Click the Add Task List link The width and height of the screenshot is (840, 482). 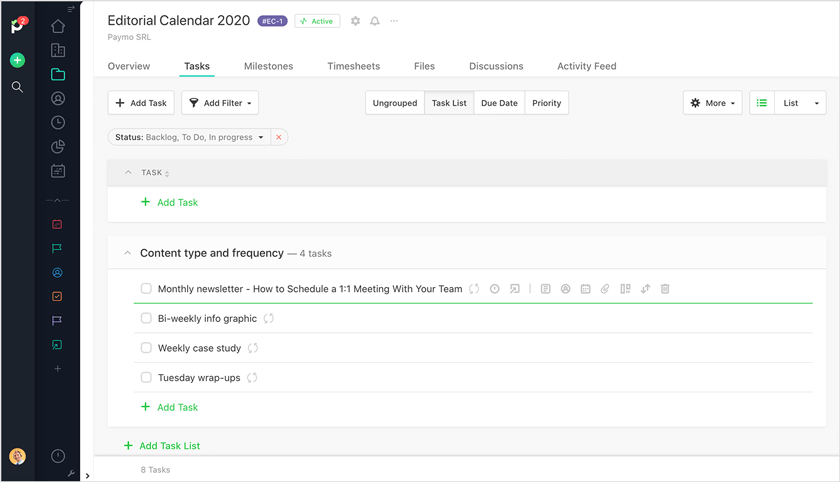pyautogui.click(x=168, y=446)
